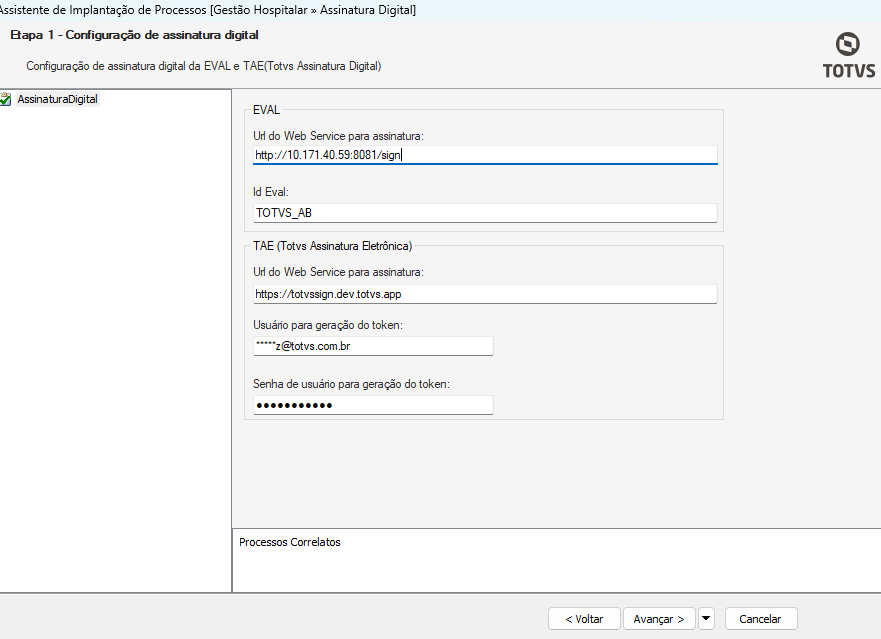
Task: Focus the EVAL web service URL field
Action: [x=485, y=155]
